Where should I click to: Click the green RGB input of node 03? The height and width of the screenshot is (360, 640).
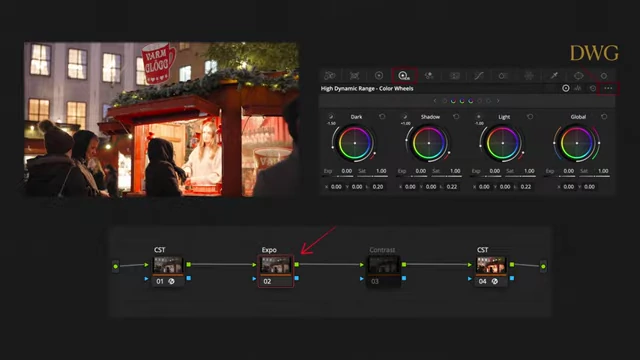tap(362, 264)
